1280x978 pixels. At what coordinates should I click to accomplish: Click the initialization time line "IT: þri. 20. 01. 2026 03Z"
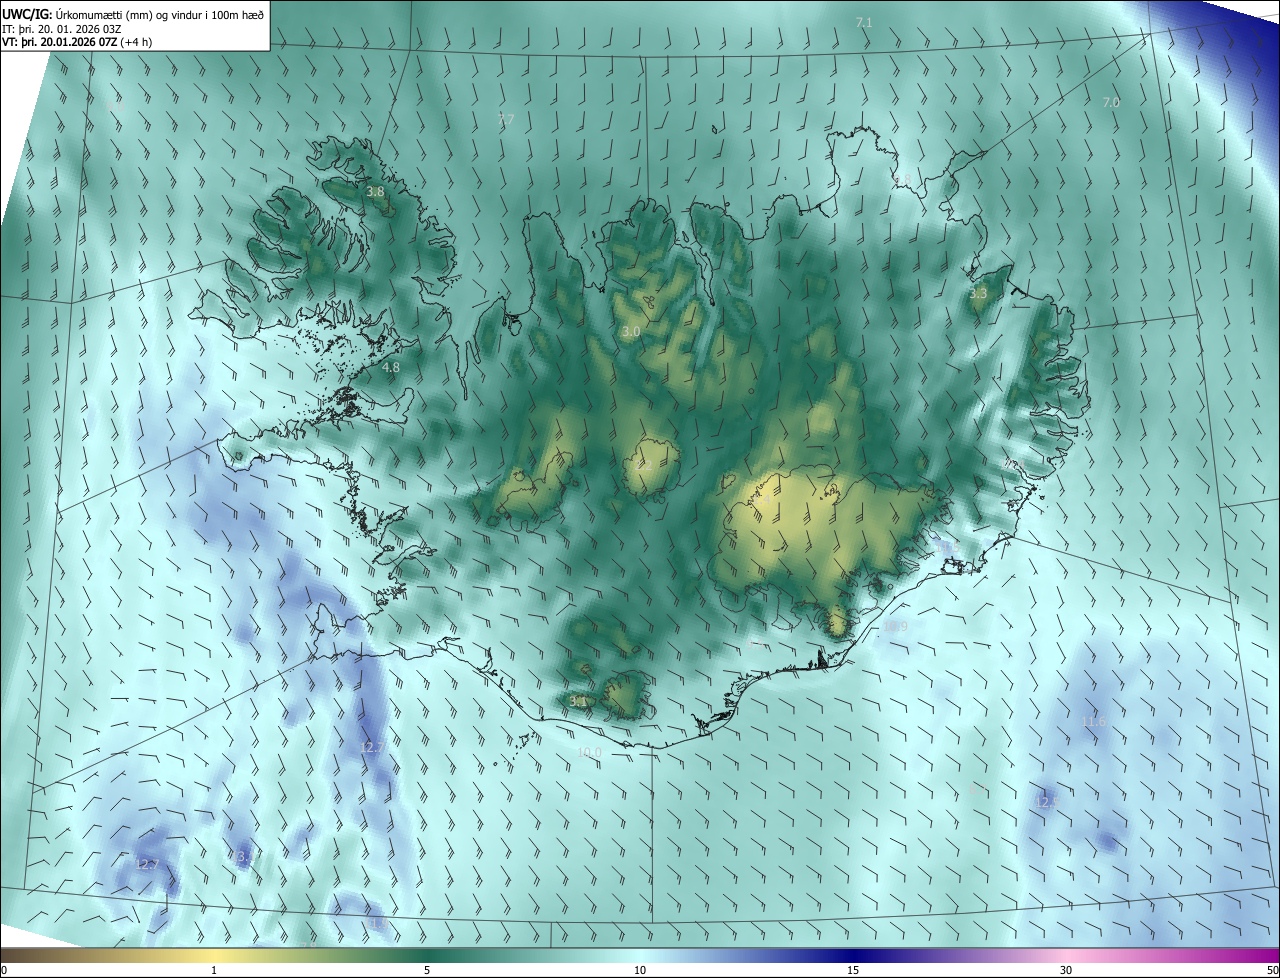[x=62, y=28]
